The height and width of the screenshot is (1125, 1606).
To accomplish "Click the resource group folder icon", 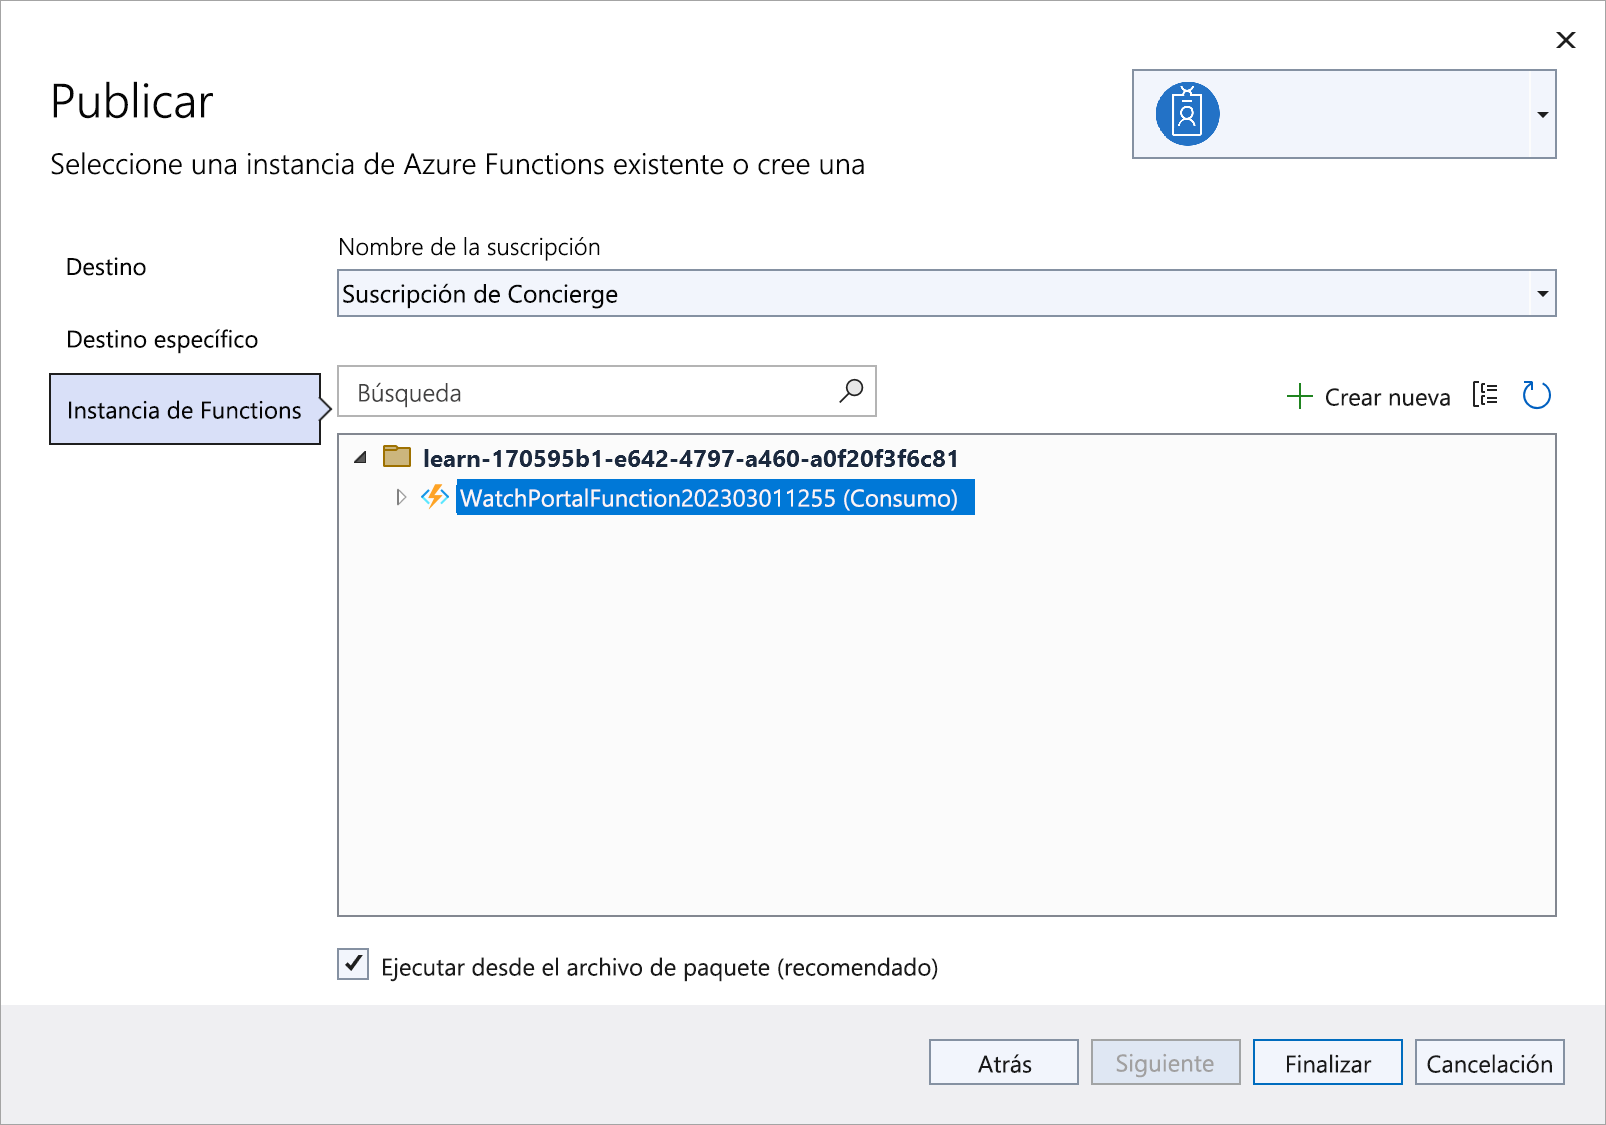I will point(397,457).
